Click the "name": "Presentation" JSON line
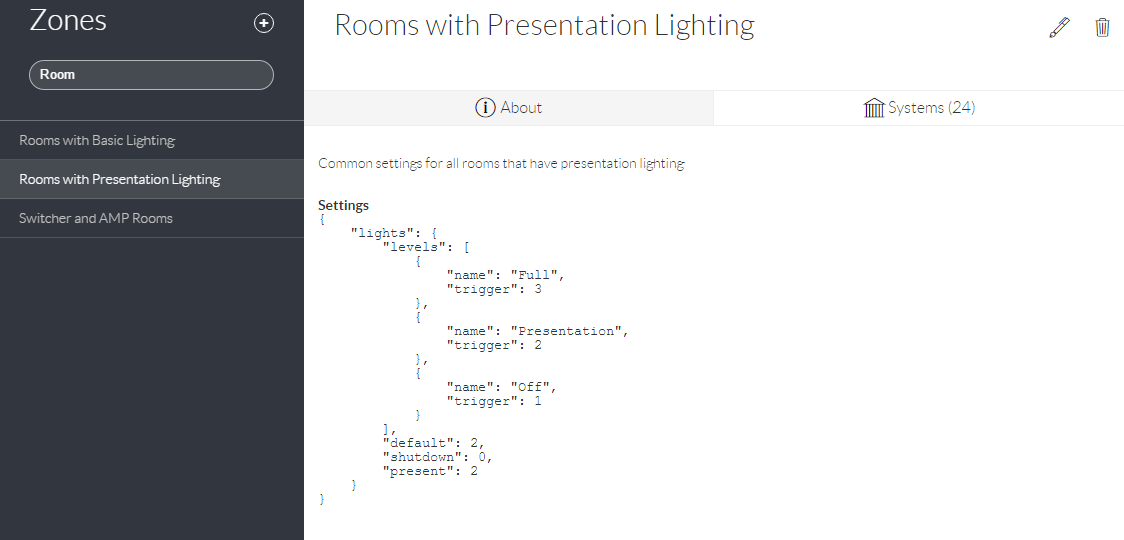 coord(537,331)
